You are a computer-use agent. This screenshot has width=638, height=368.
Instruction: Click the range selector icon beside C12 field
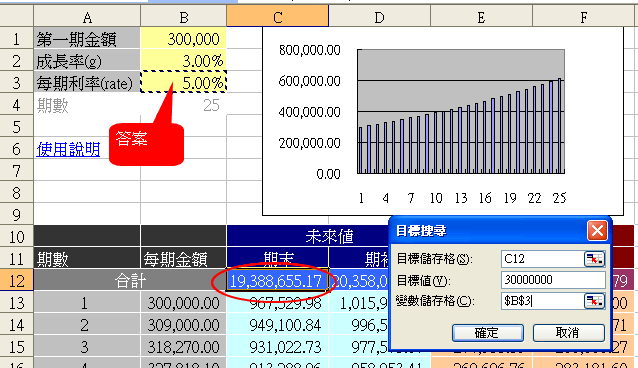click(x=594, y=259)
